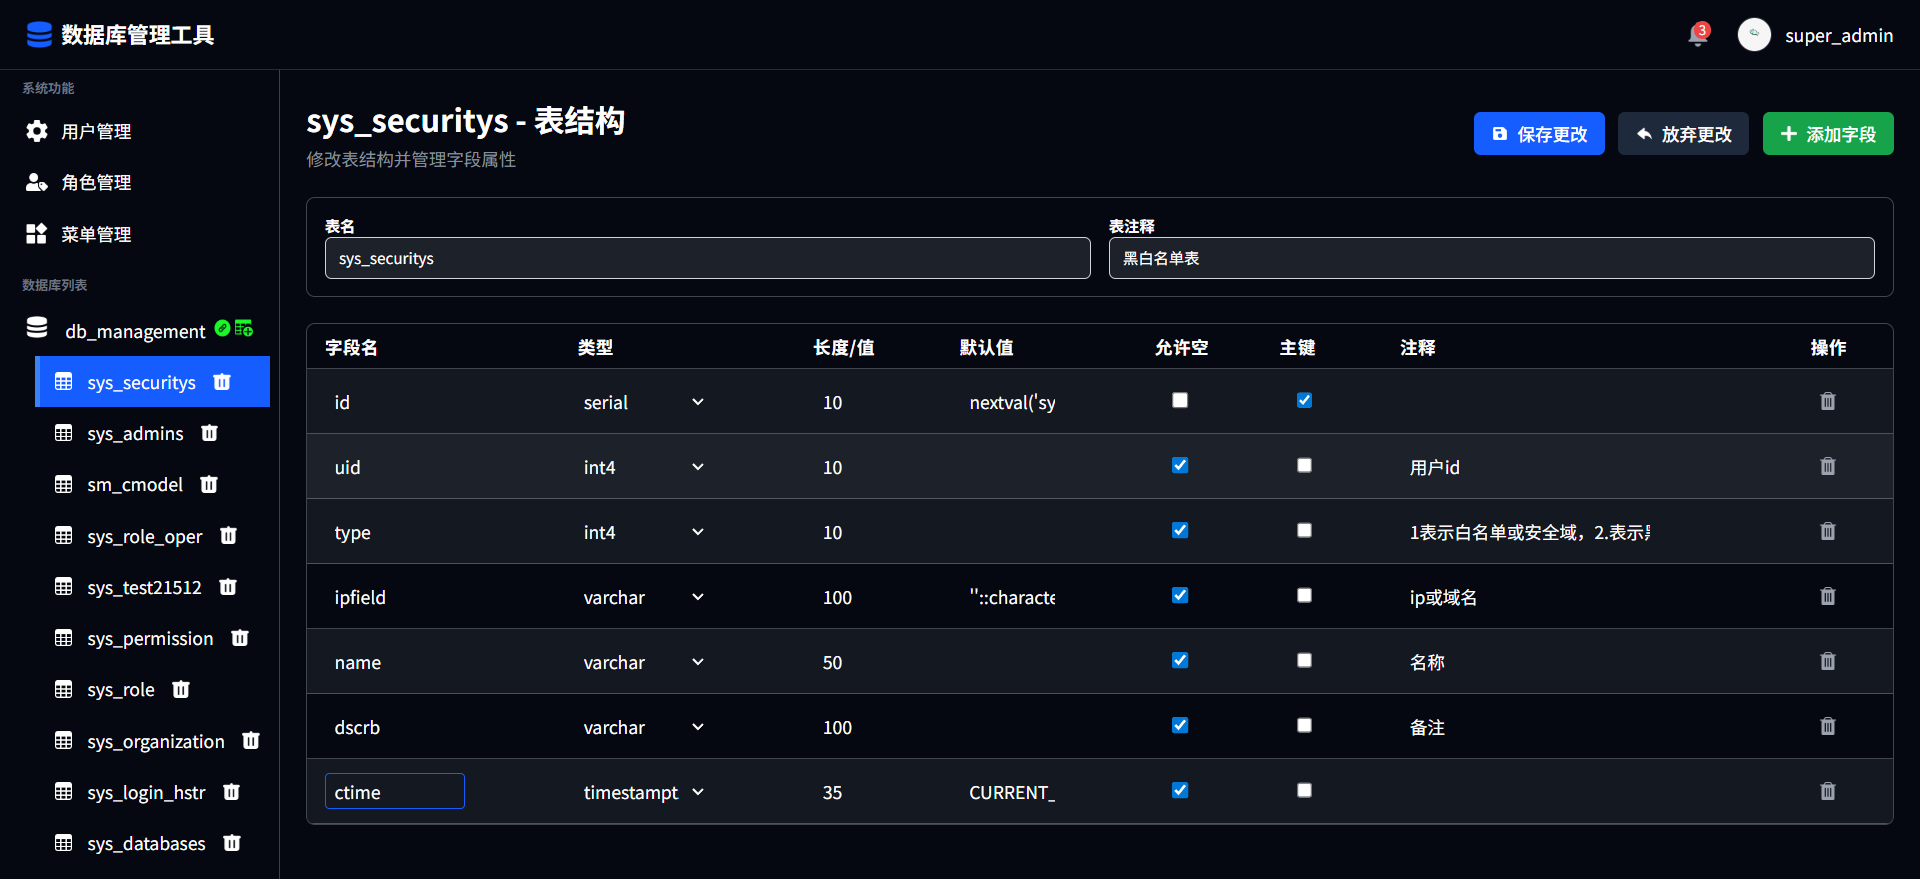Delete the sys_admins table via trash icon

[209, 433]
